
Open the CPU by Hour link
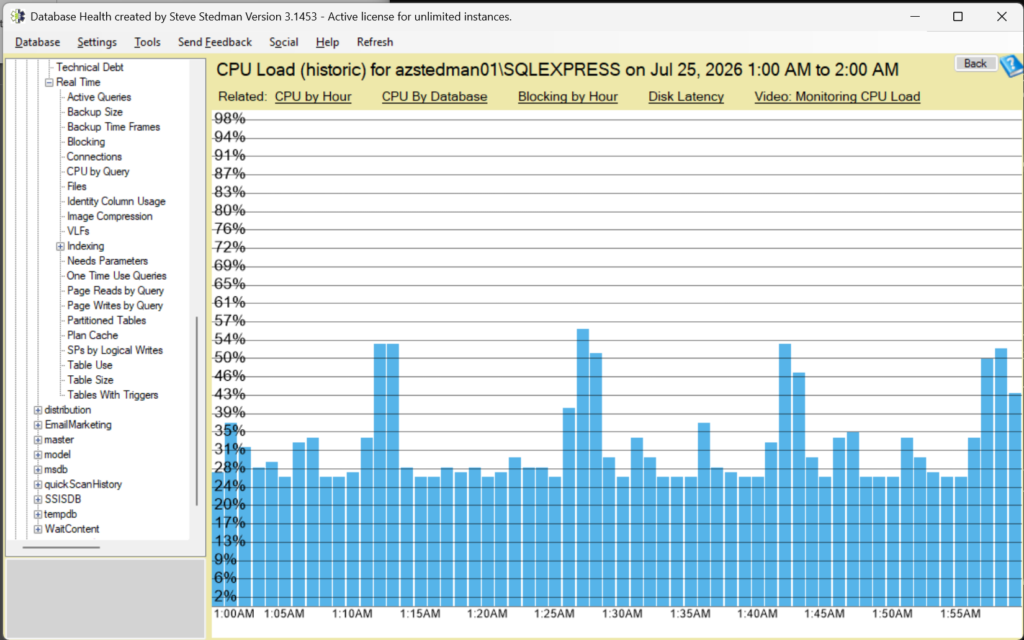313,97
